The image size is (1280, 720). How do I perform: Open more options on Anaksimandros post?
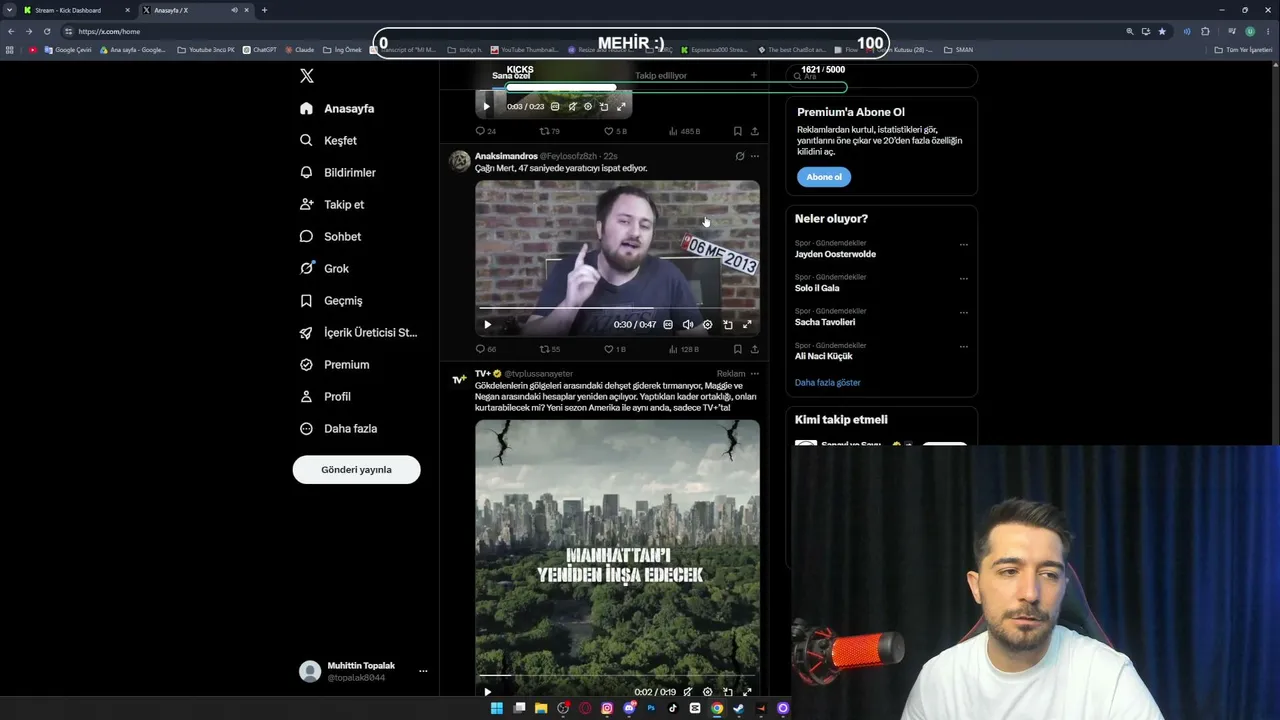(755, 156)
